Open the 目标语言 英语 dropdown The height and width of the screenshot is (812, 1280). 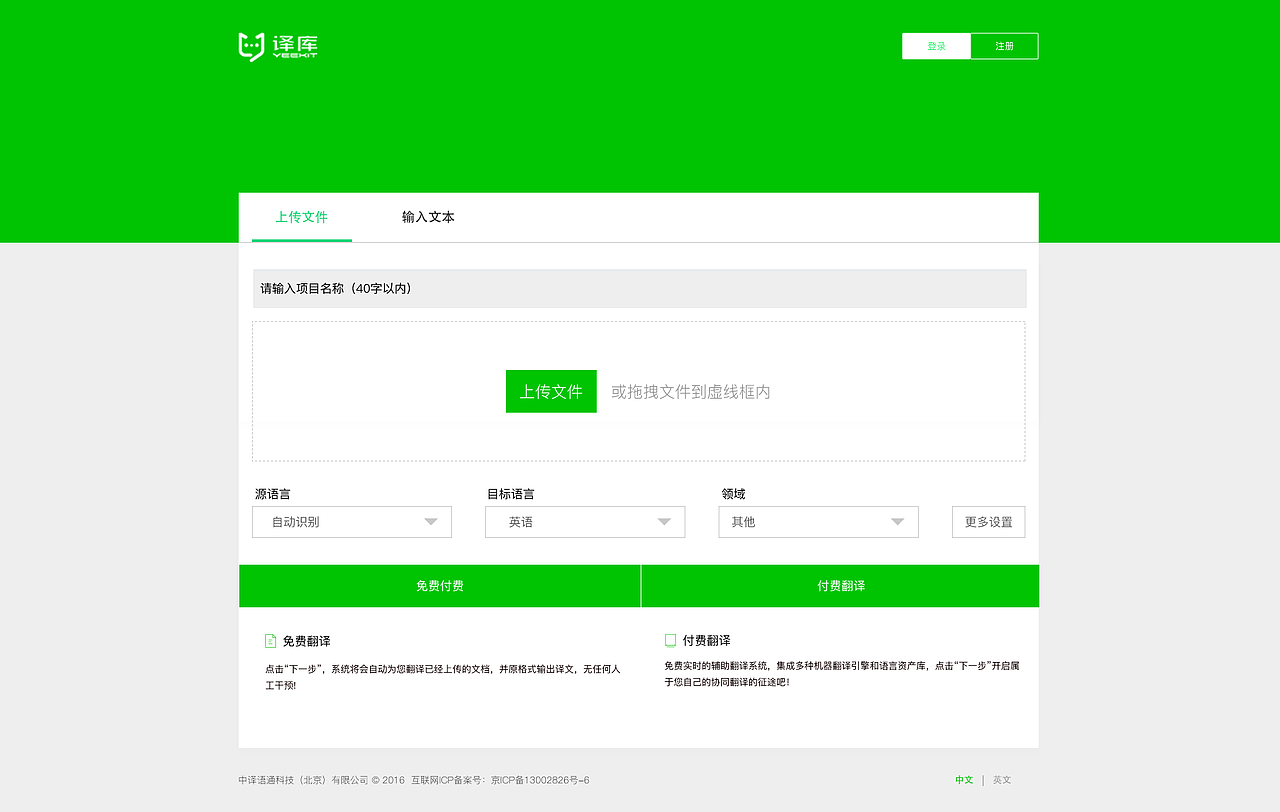(585, 522)
